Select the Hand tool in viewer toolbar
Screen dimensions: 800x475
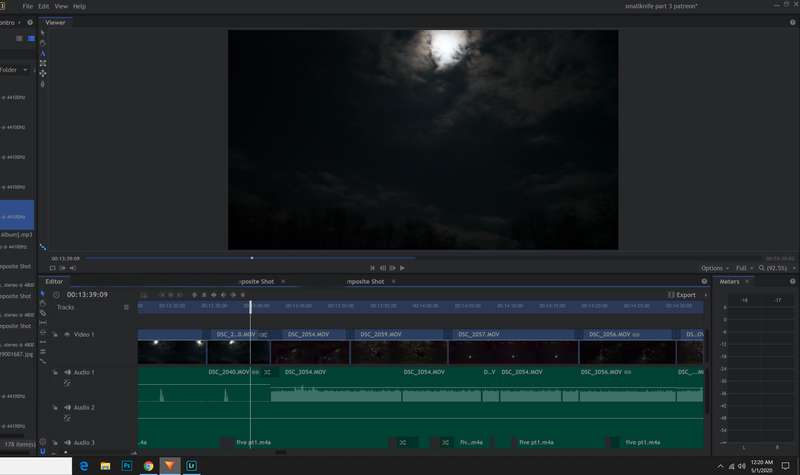[43, 43]
